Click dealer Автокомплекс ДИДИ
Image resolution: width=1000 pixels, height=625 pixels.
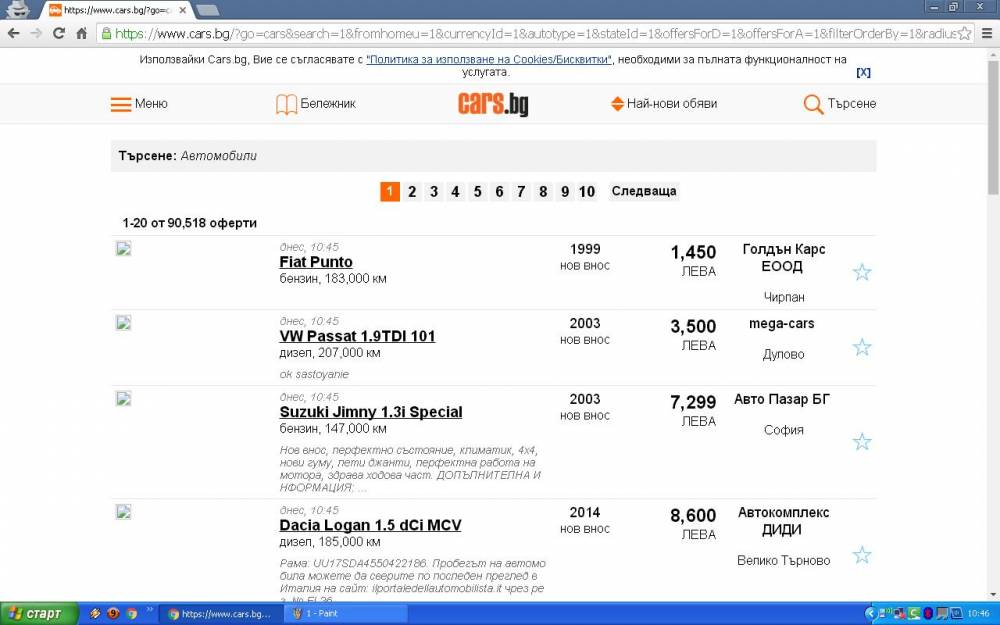[783, 521]
